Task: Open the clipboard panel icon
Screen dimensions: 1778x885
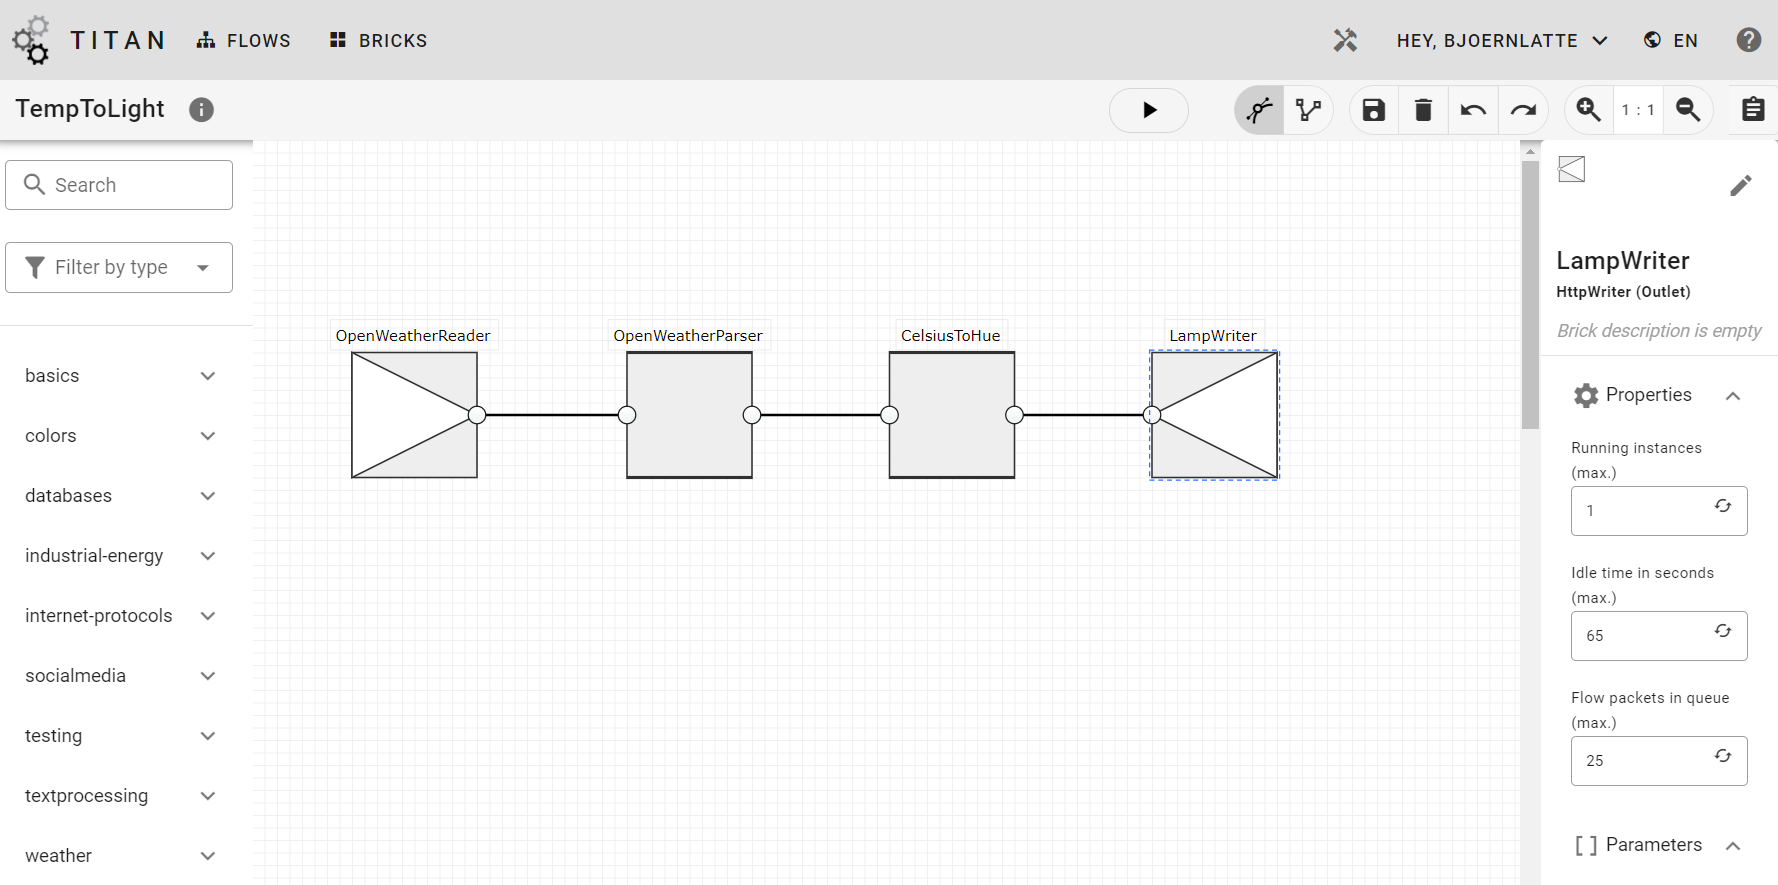Action: (1752, 110)
